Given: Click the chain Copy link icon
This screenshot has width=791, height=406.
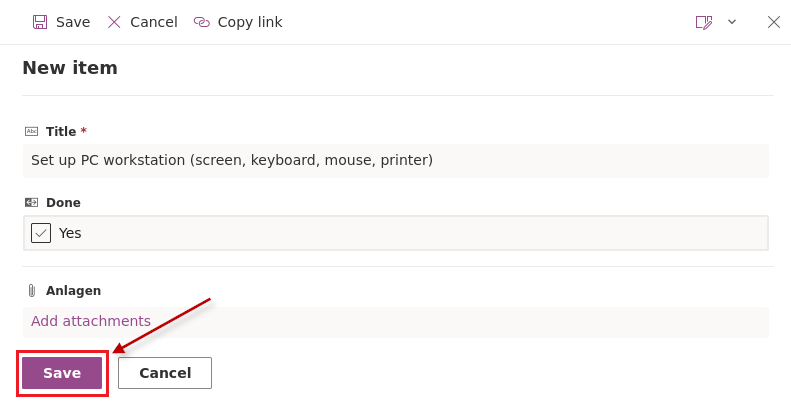Looking at the screenshot, I should tap(202, 22).
